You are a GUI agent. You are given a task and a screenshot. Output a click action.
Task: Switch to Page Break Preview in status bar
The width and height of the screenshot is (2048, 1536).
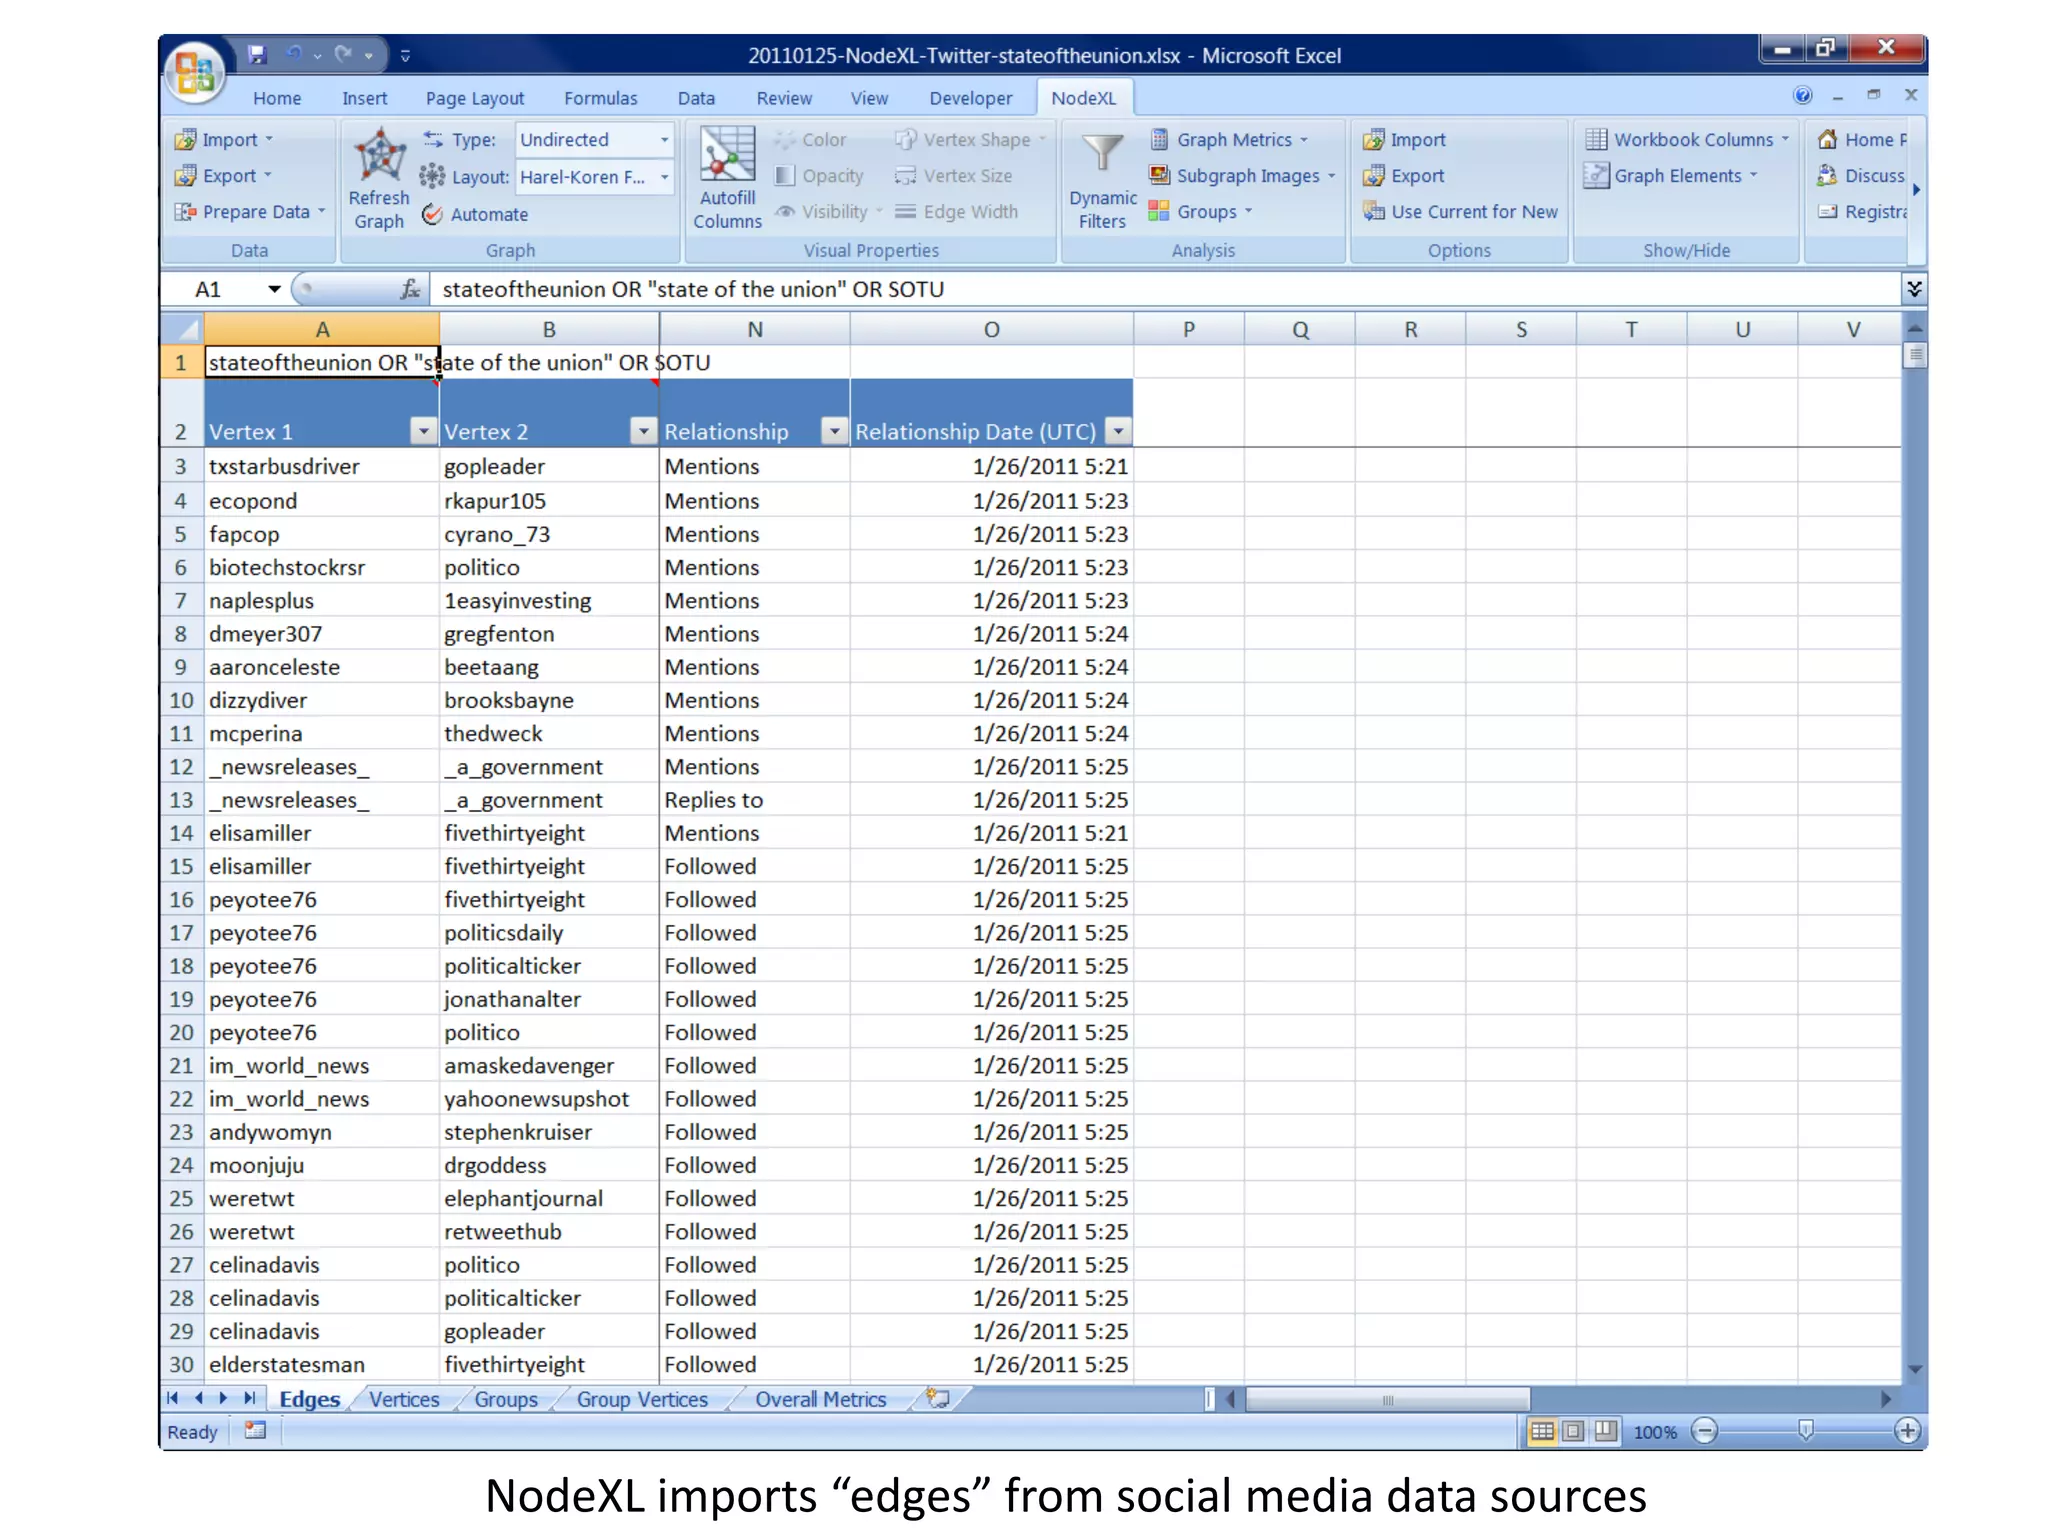pyautogui.click(x=1605, y=1431)
